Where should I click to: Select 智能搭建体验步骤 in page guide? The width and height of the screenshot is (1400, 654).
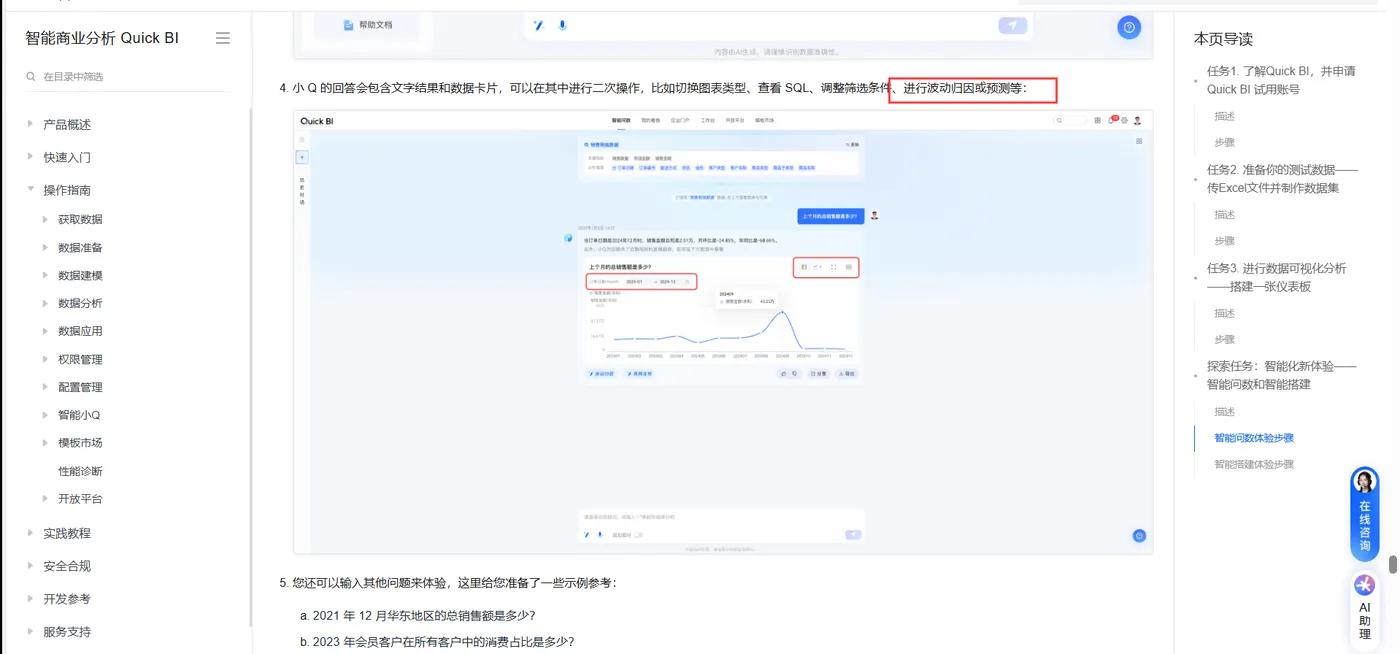coord(1254,464)
